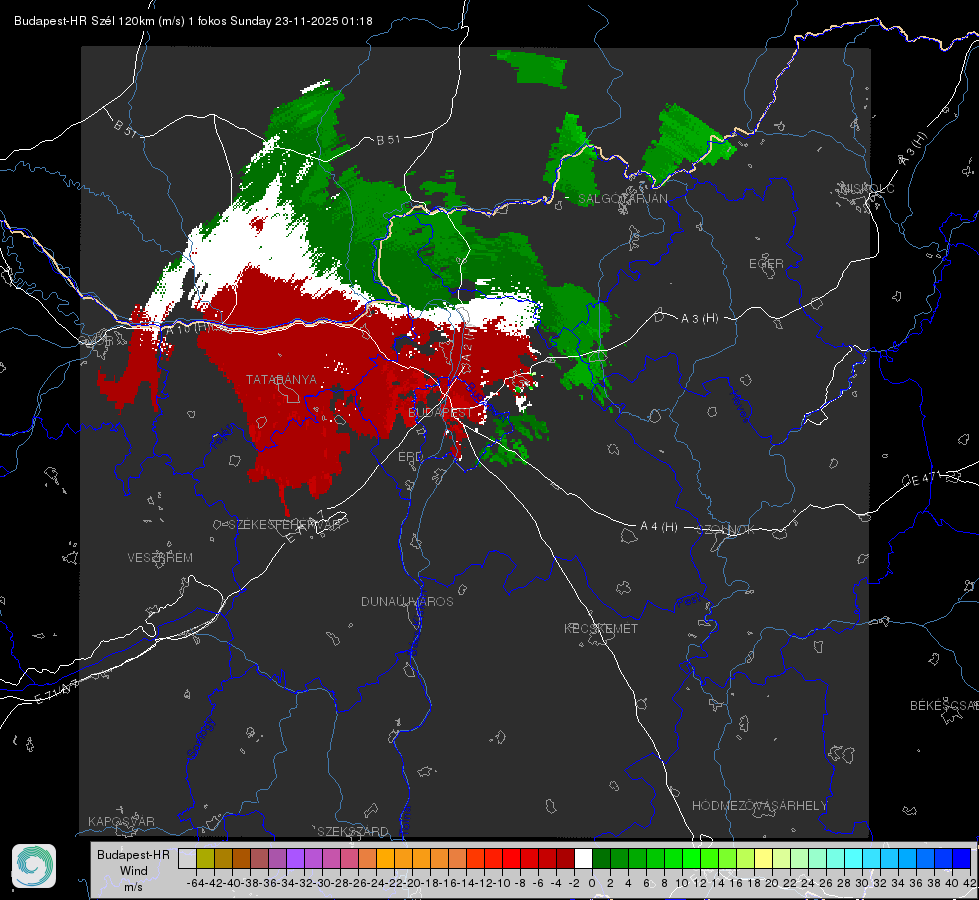The image size is (979, 900).
Task: Click the BEKESCSABA city label
Action: coord(944,706)
